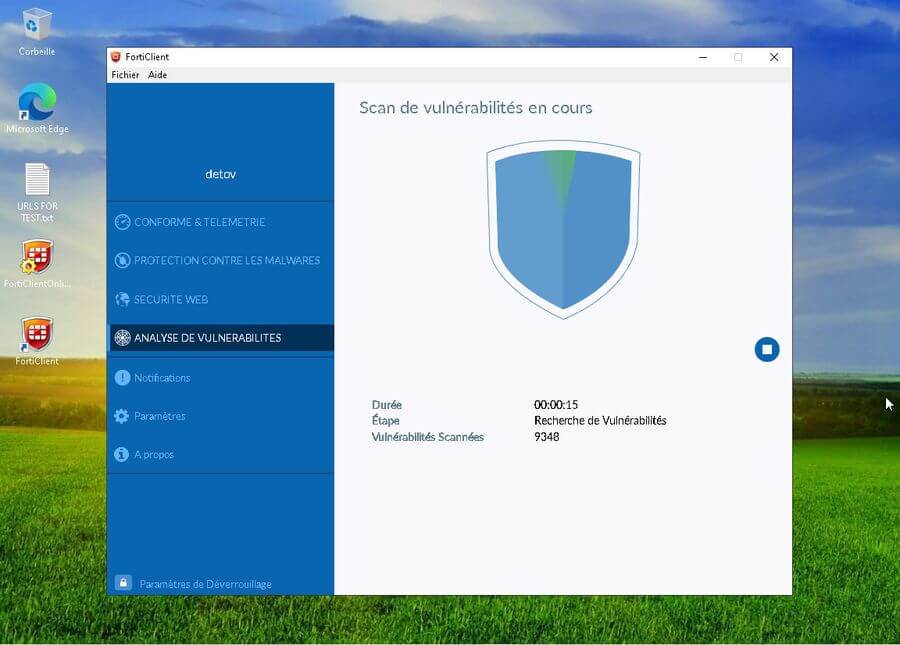Open Protection contre les malwares
The width and height of the screenshot is (900, 645).
point(220,261)
